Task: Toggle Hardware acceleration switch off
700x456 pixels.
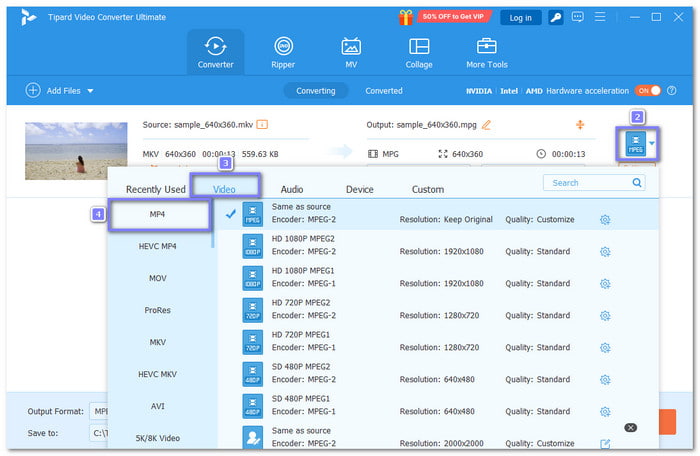Action: pyautogui.click(x=648, y=91)
